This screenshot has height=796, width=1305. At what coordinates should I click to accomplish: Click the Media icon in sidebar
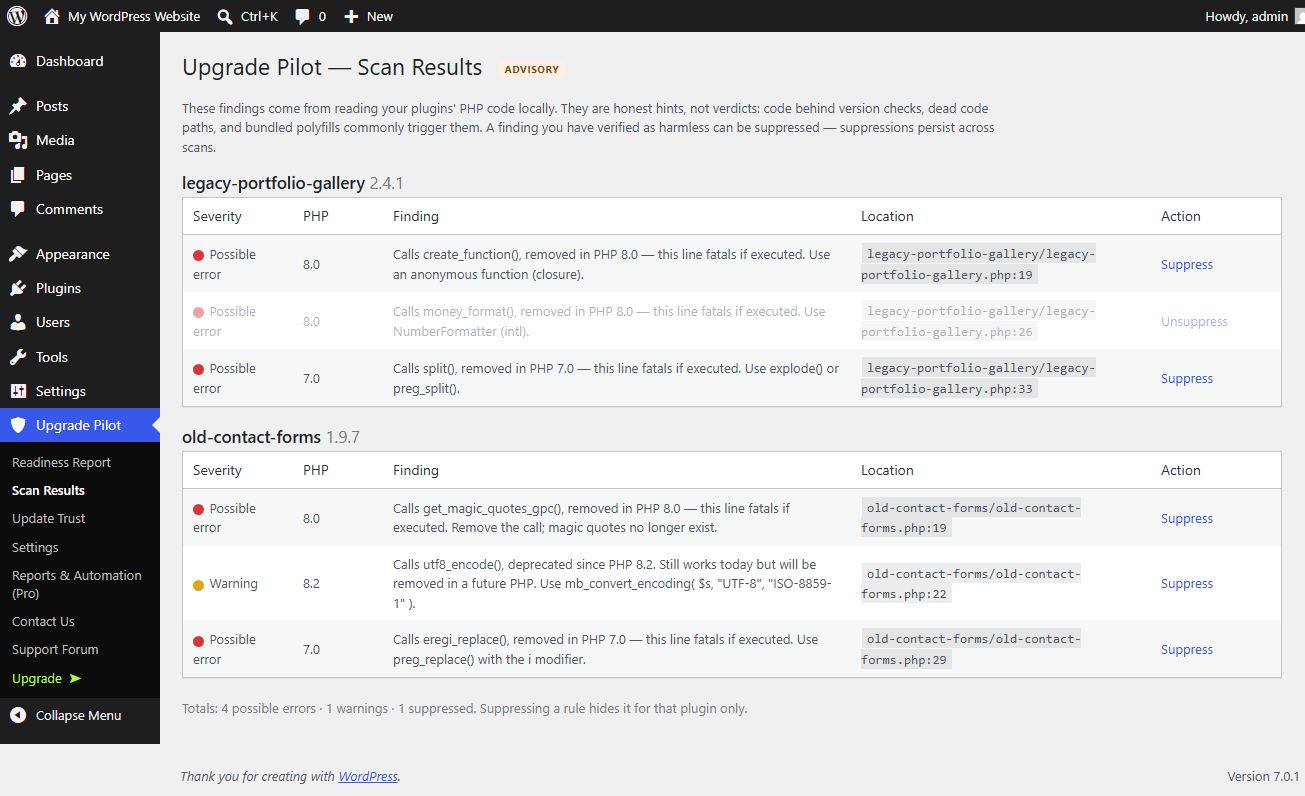click(18, 140)
